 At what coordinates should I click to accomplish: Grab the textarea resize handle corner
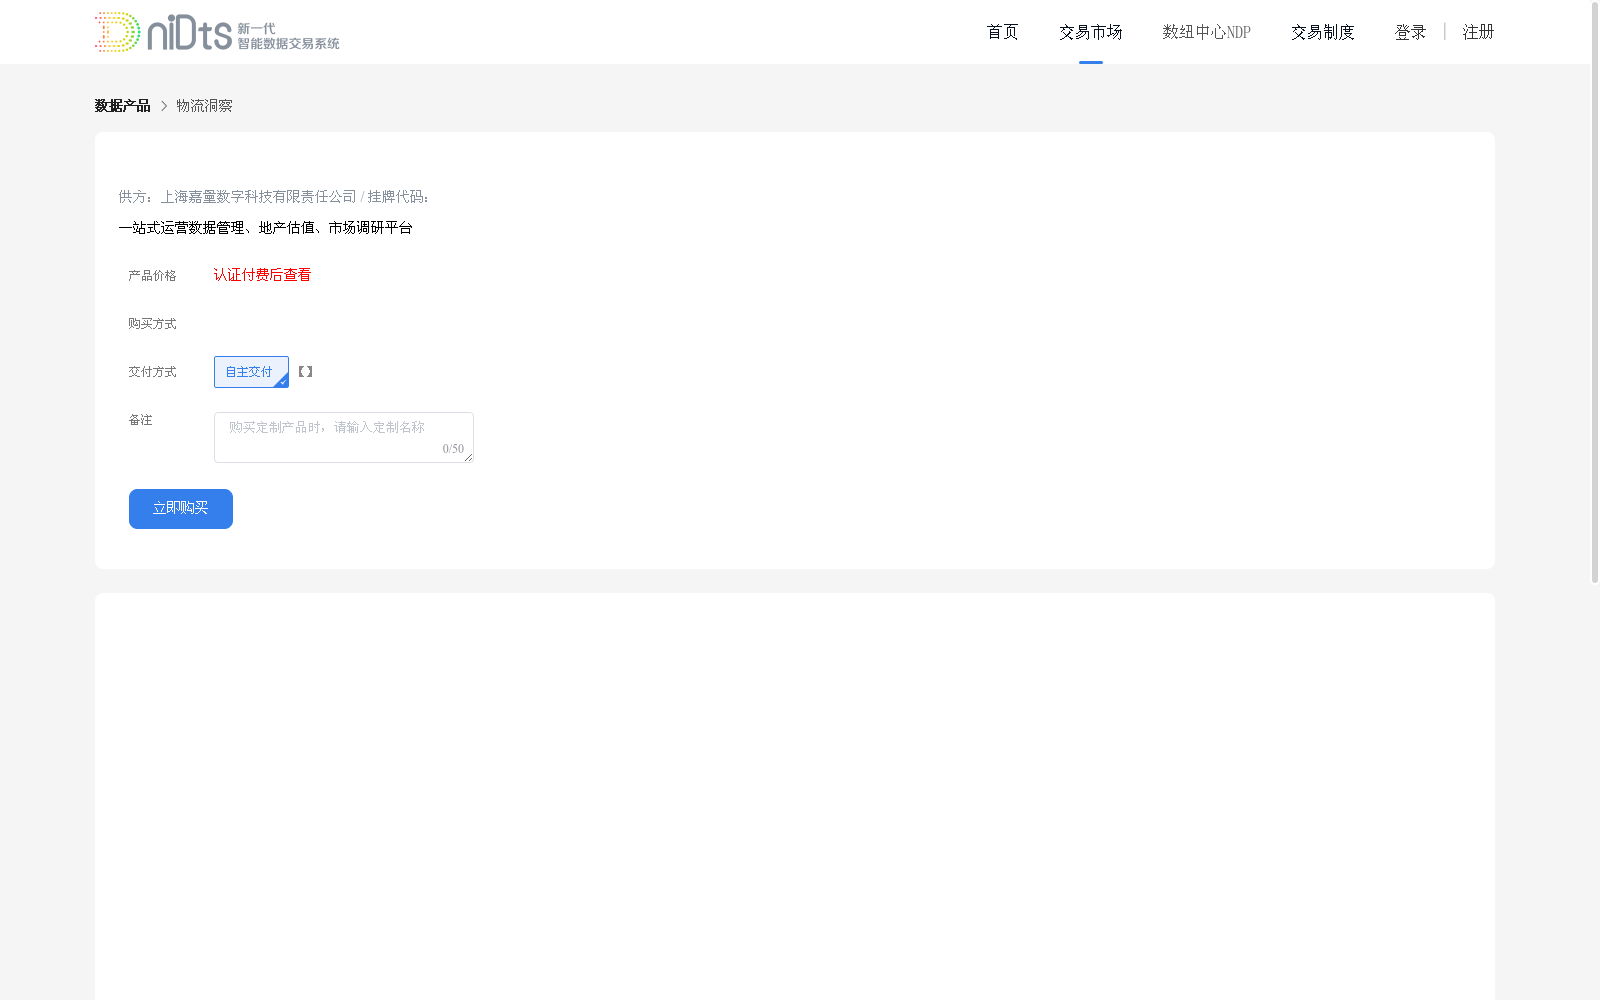tap(468, 457)
